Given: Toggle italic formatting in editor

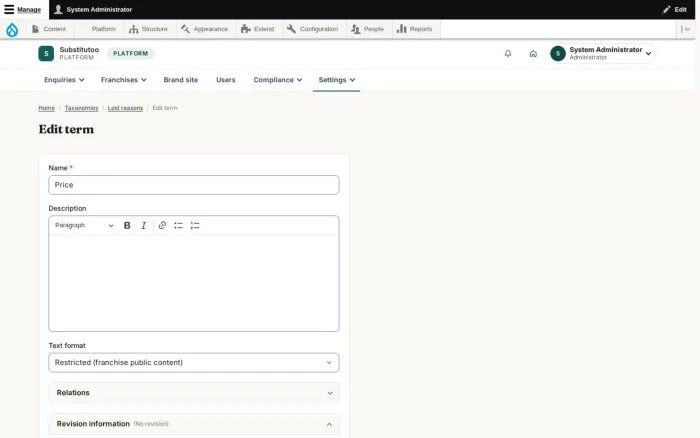Looking at the screenshot, I should coord(144,225).
